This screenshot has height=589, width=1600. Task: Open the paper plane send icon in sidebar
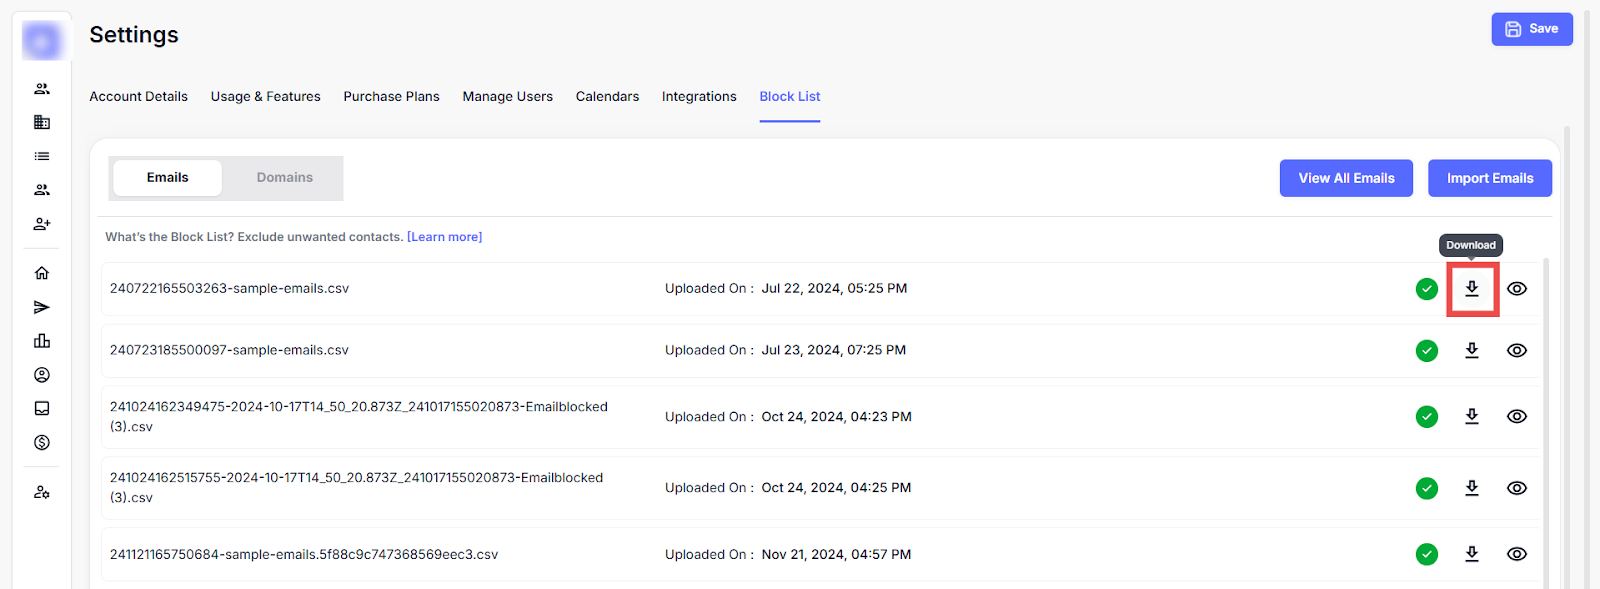pos(42,307)
